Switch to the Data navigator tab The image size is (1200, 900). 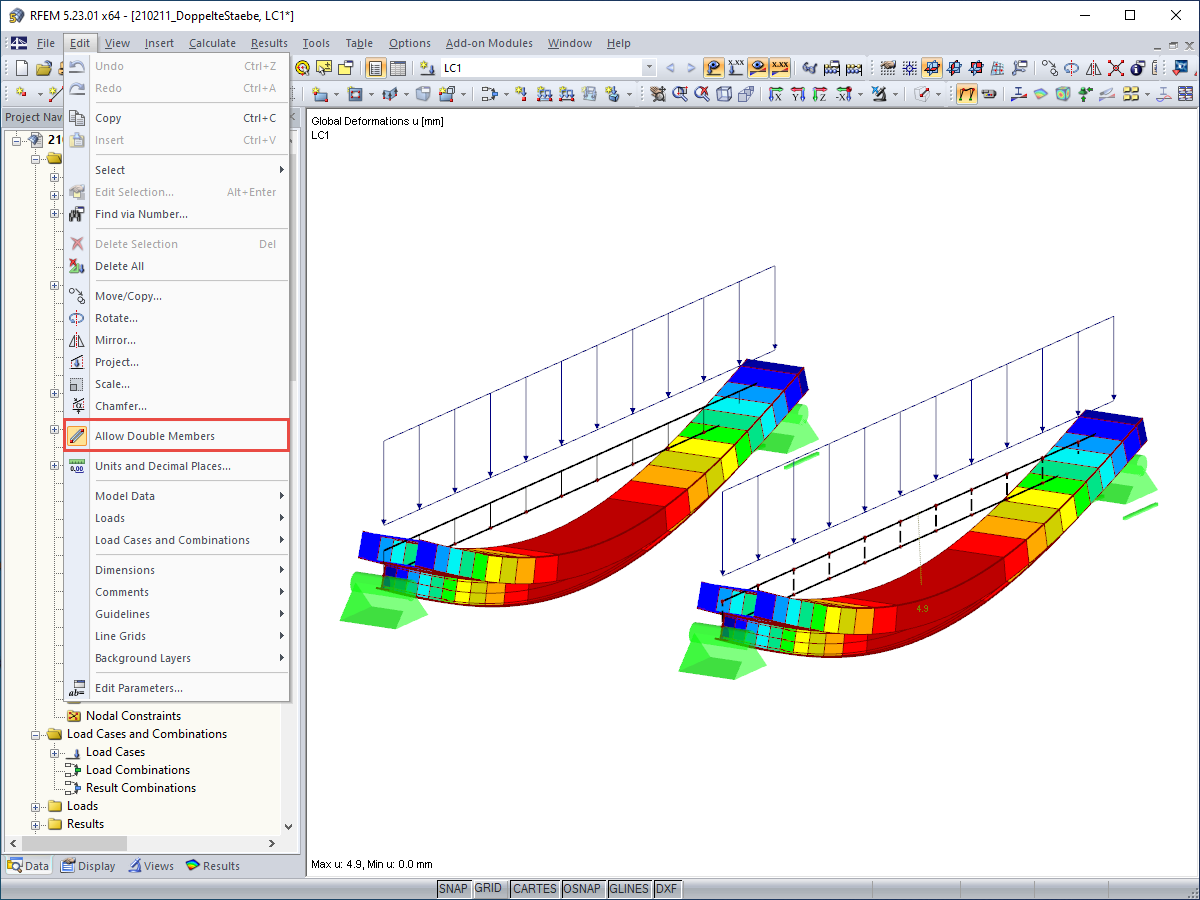[28, 866]
